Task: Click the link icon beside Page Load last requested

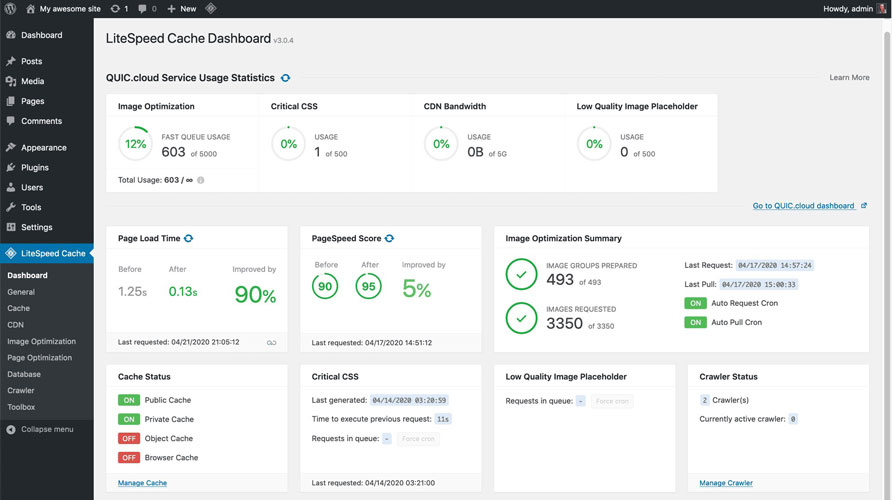Action: tap(271, 342)
